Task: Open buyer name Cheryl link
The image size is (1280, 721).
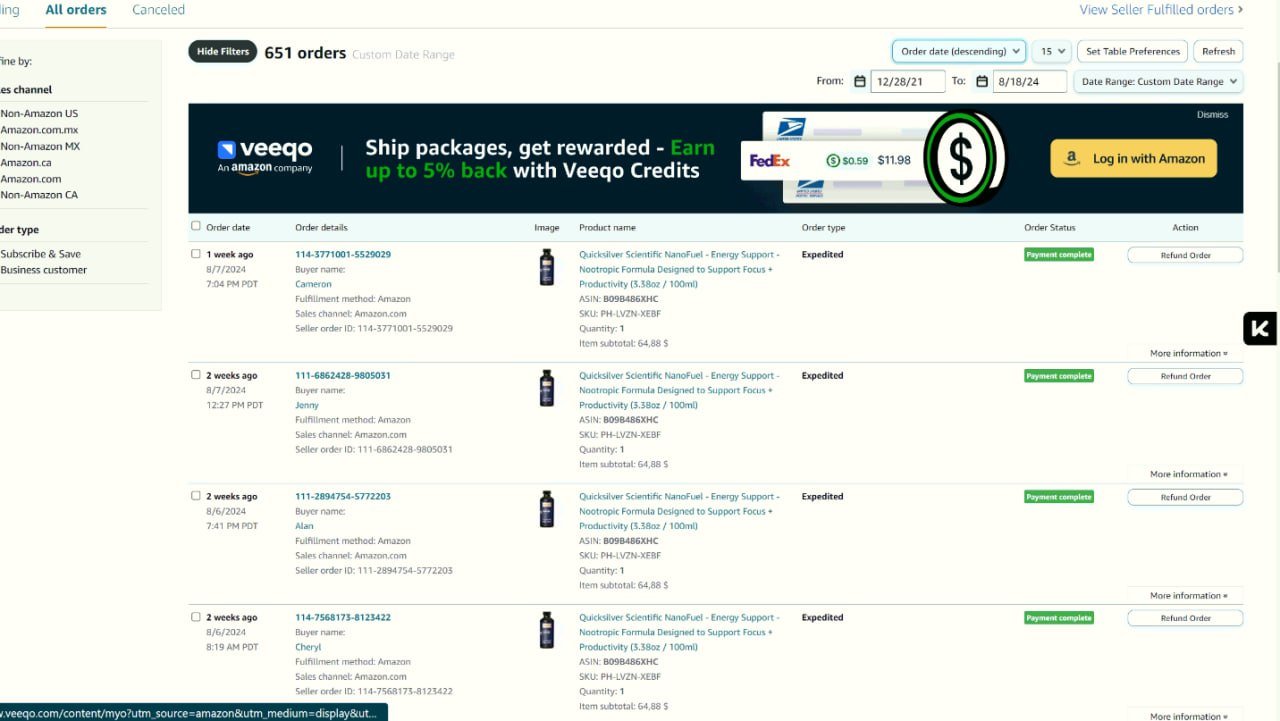Action: (308, 647)
